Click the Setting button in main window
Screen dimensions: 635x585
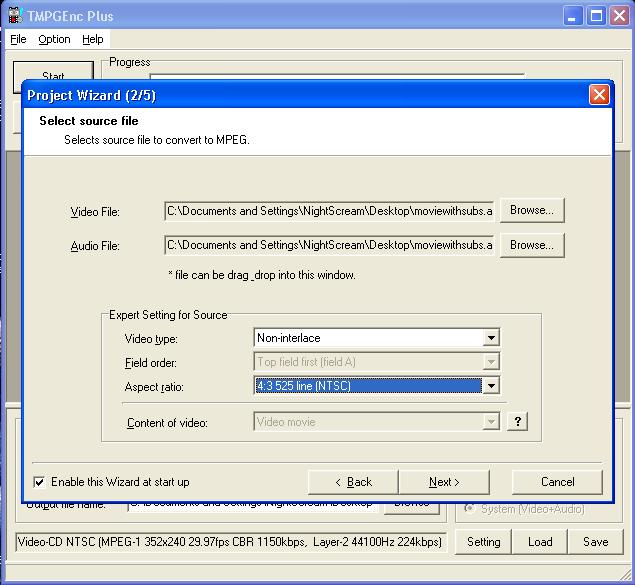coord(484,542)
